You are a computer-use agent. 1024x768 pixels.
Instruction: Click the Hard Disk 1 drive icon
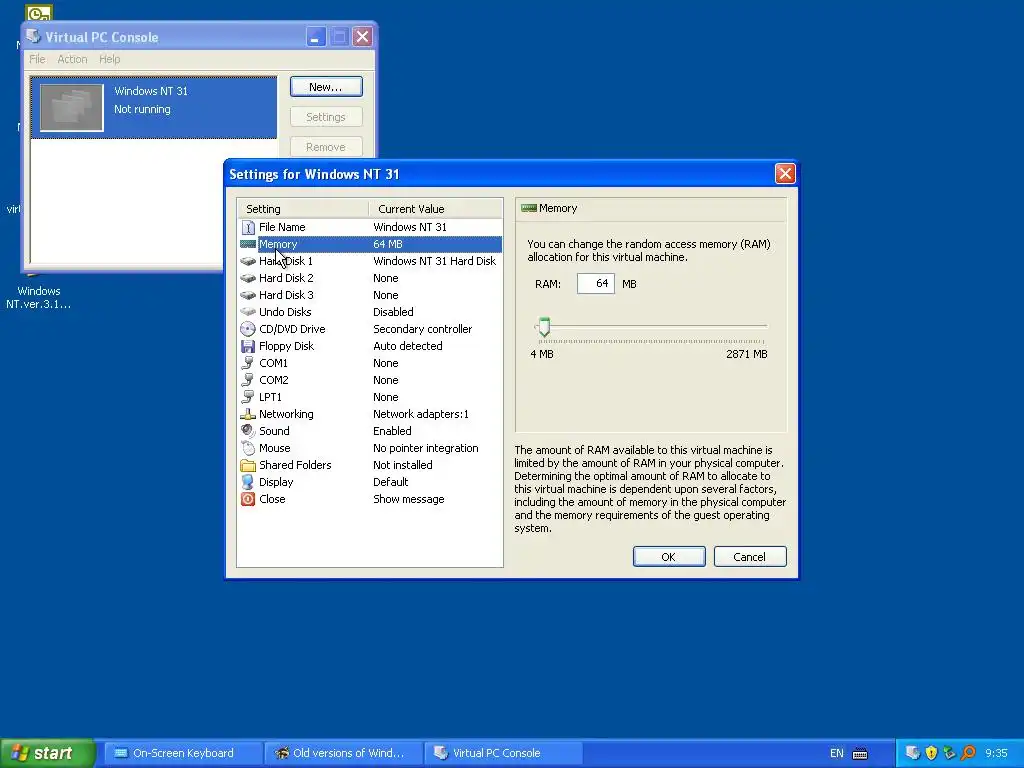pos(248,261)
